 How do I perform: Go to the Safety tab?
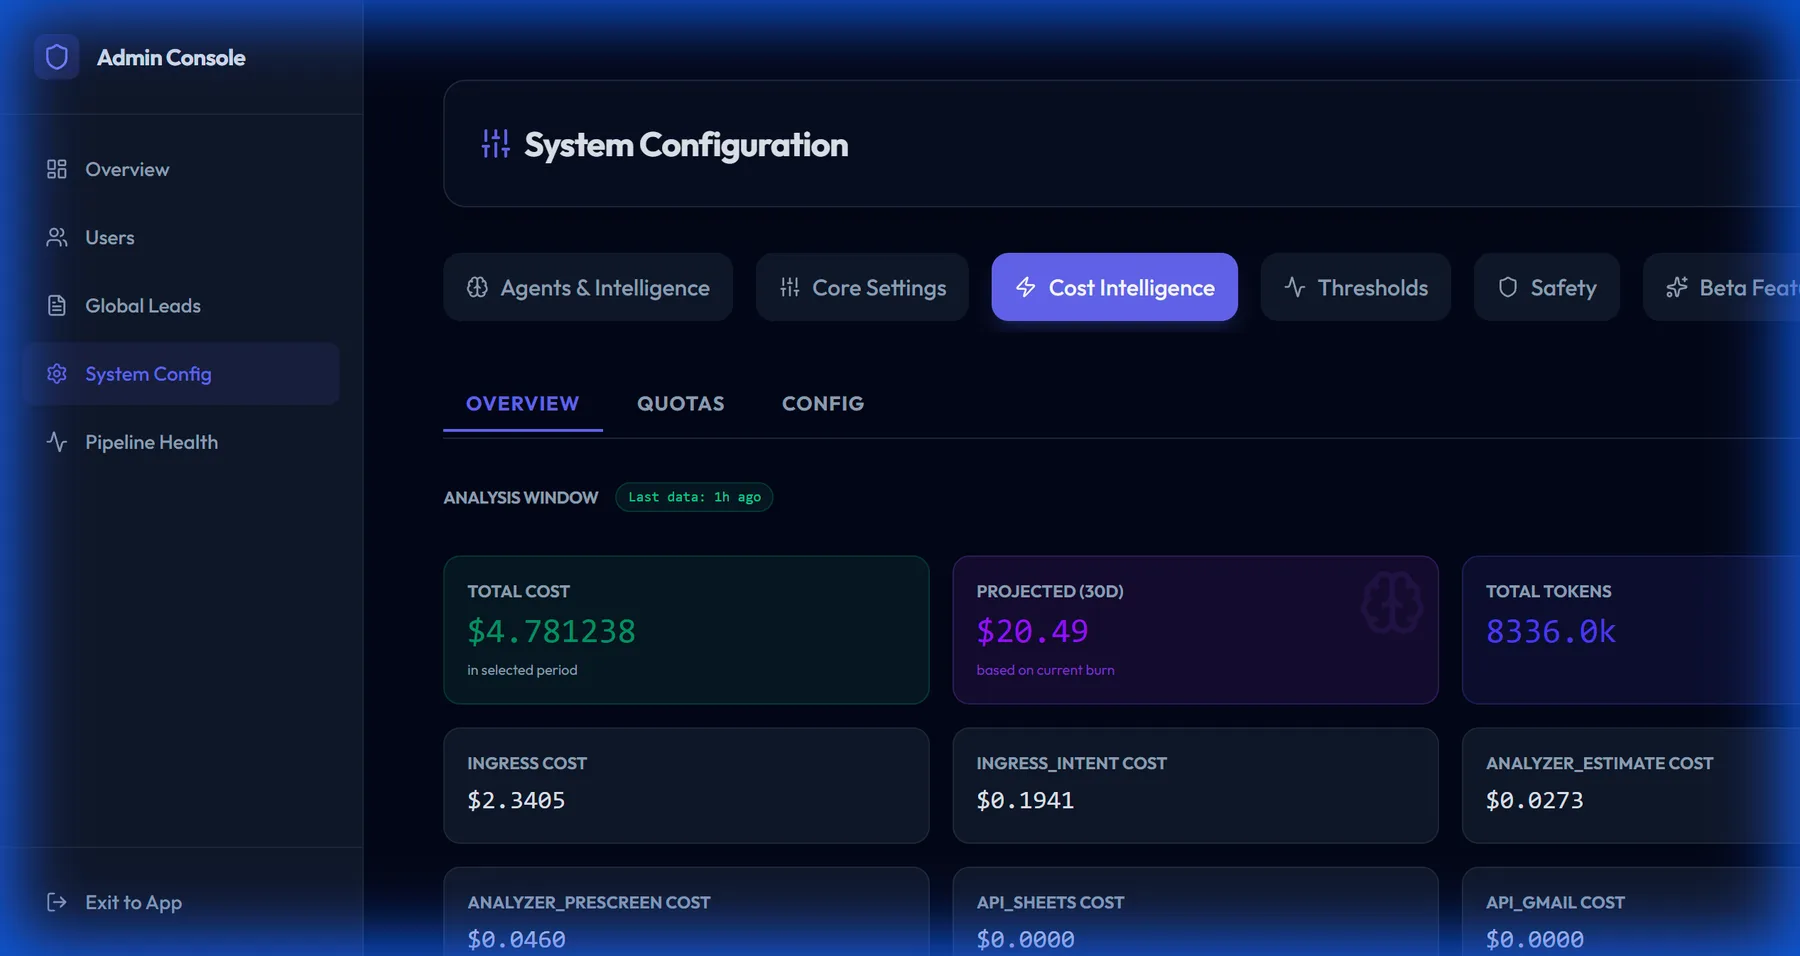coord(1546,287)
